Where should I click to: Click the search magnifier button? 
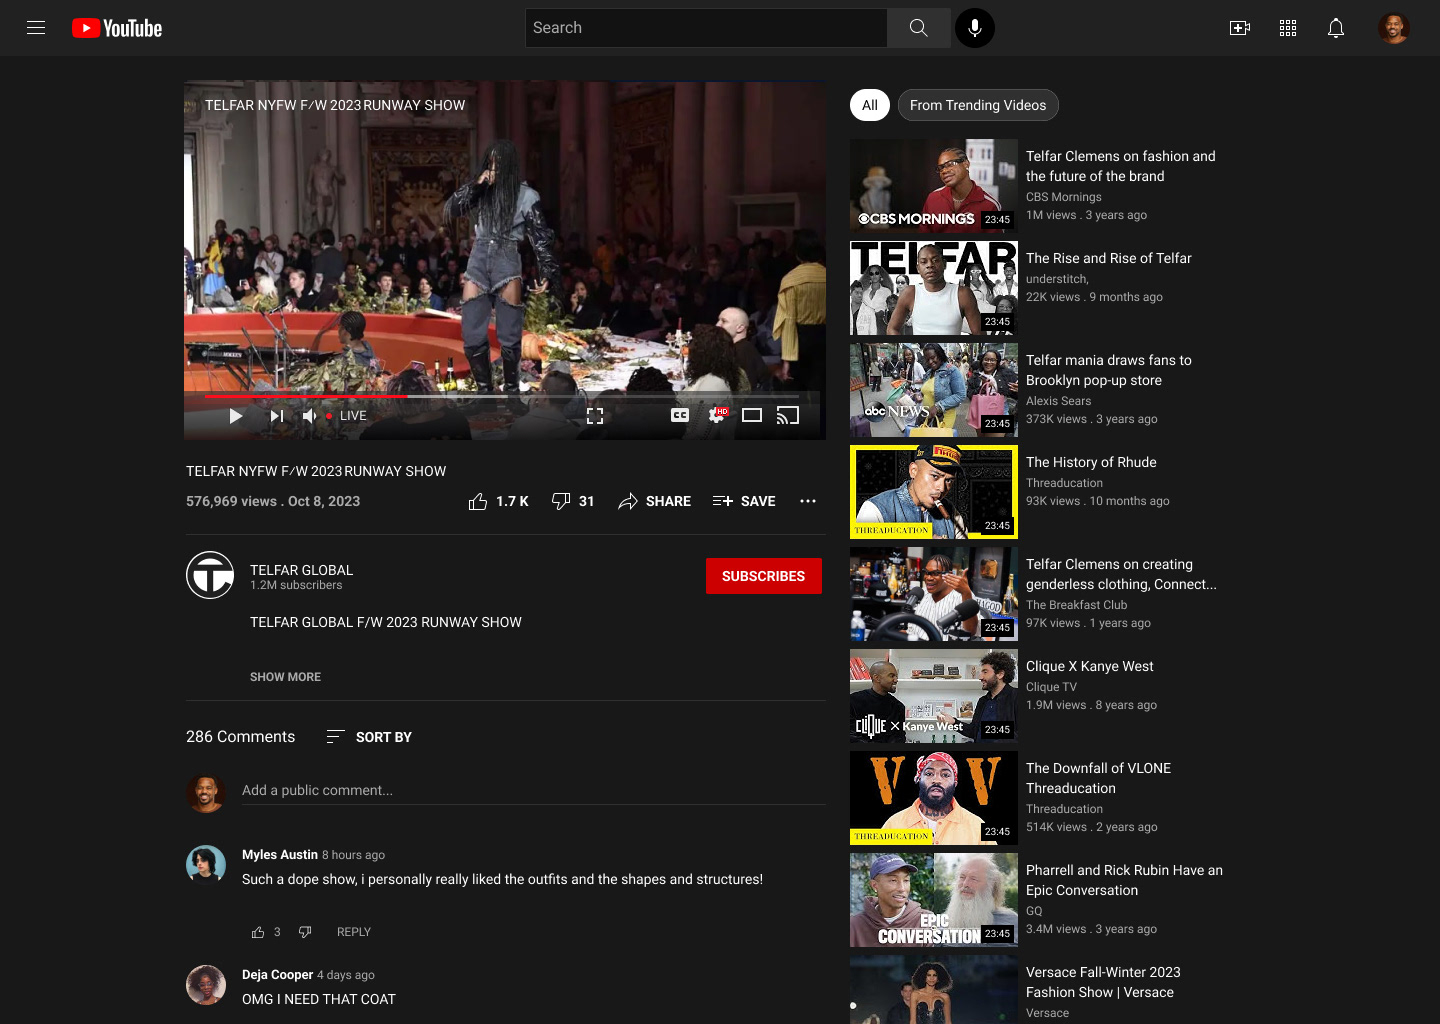[918, 28]
